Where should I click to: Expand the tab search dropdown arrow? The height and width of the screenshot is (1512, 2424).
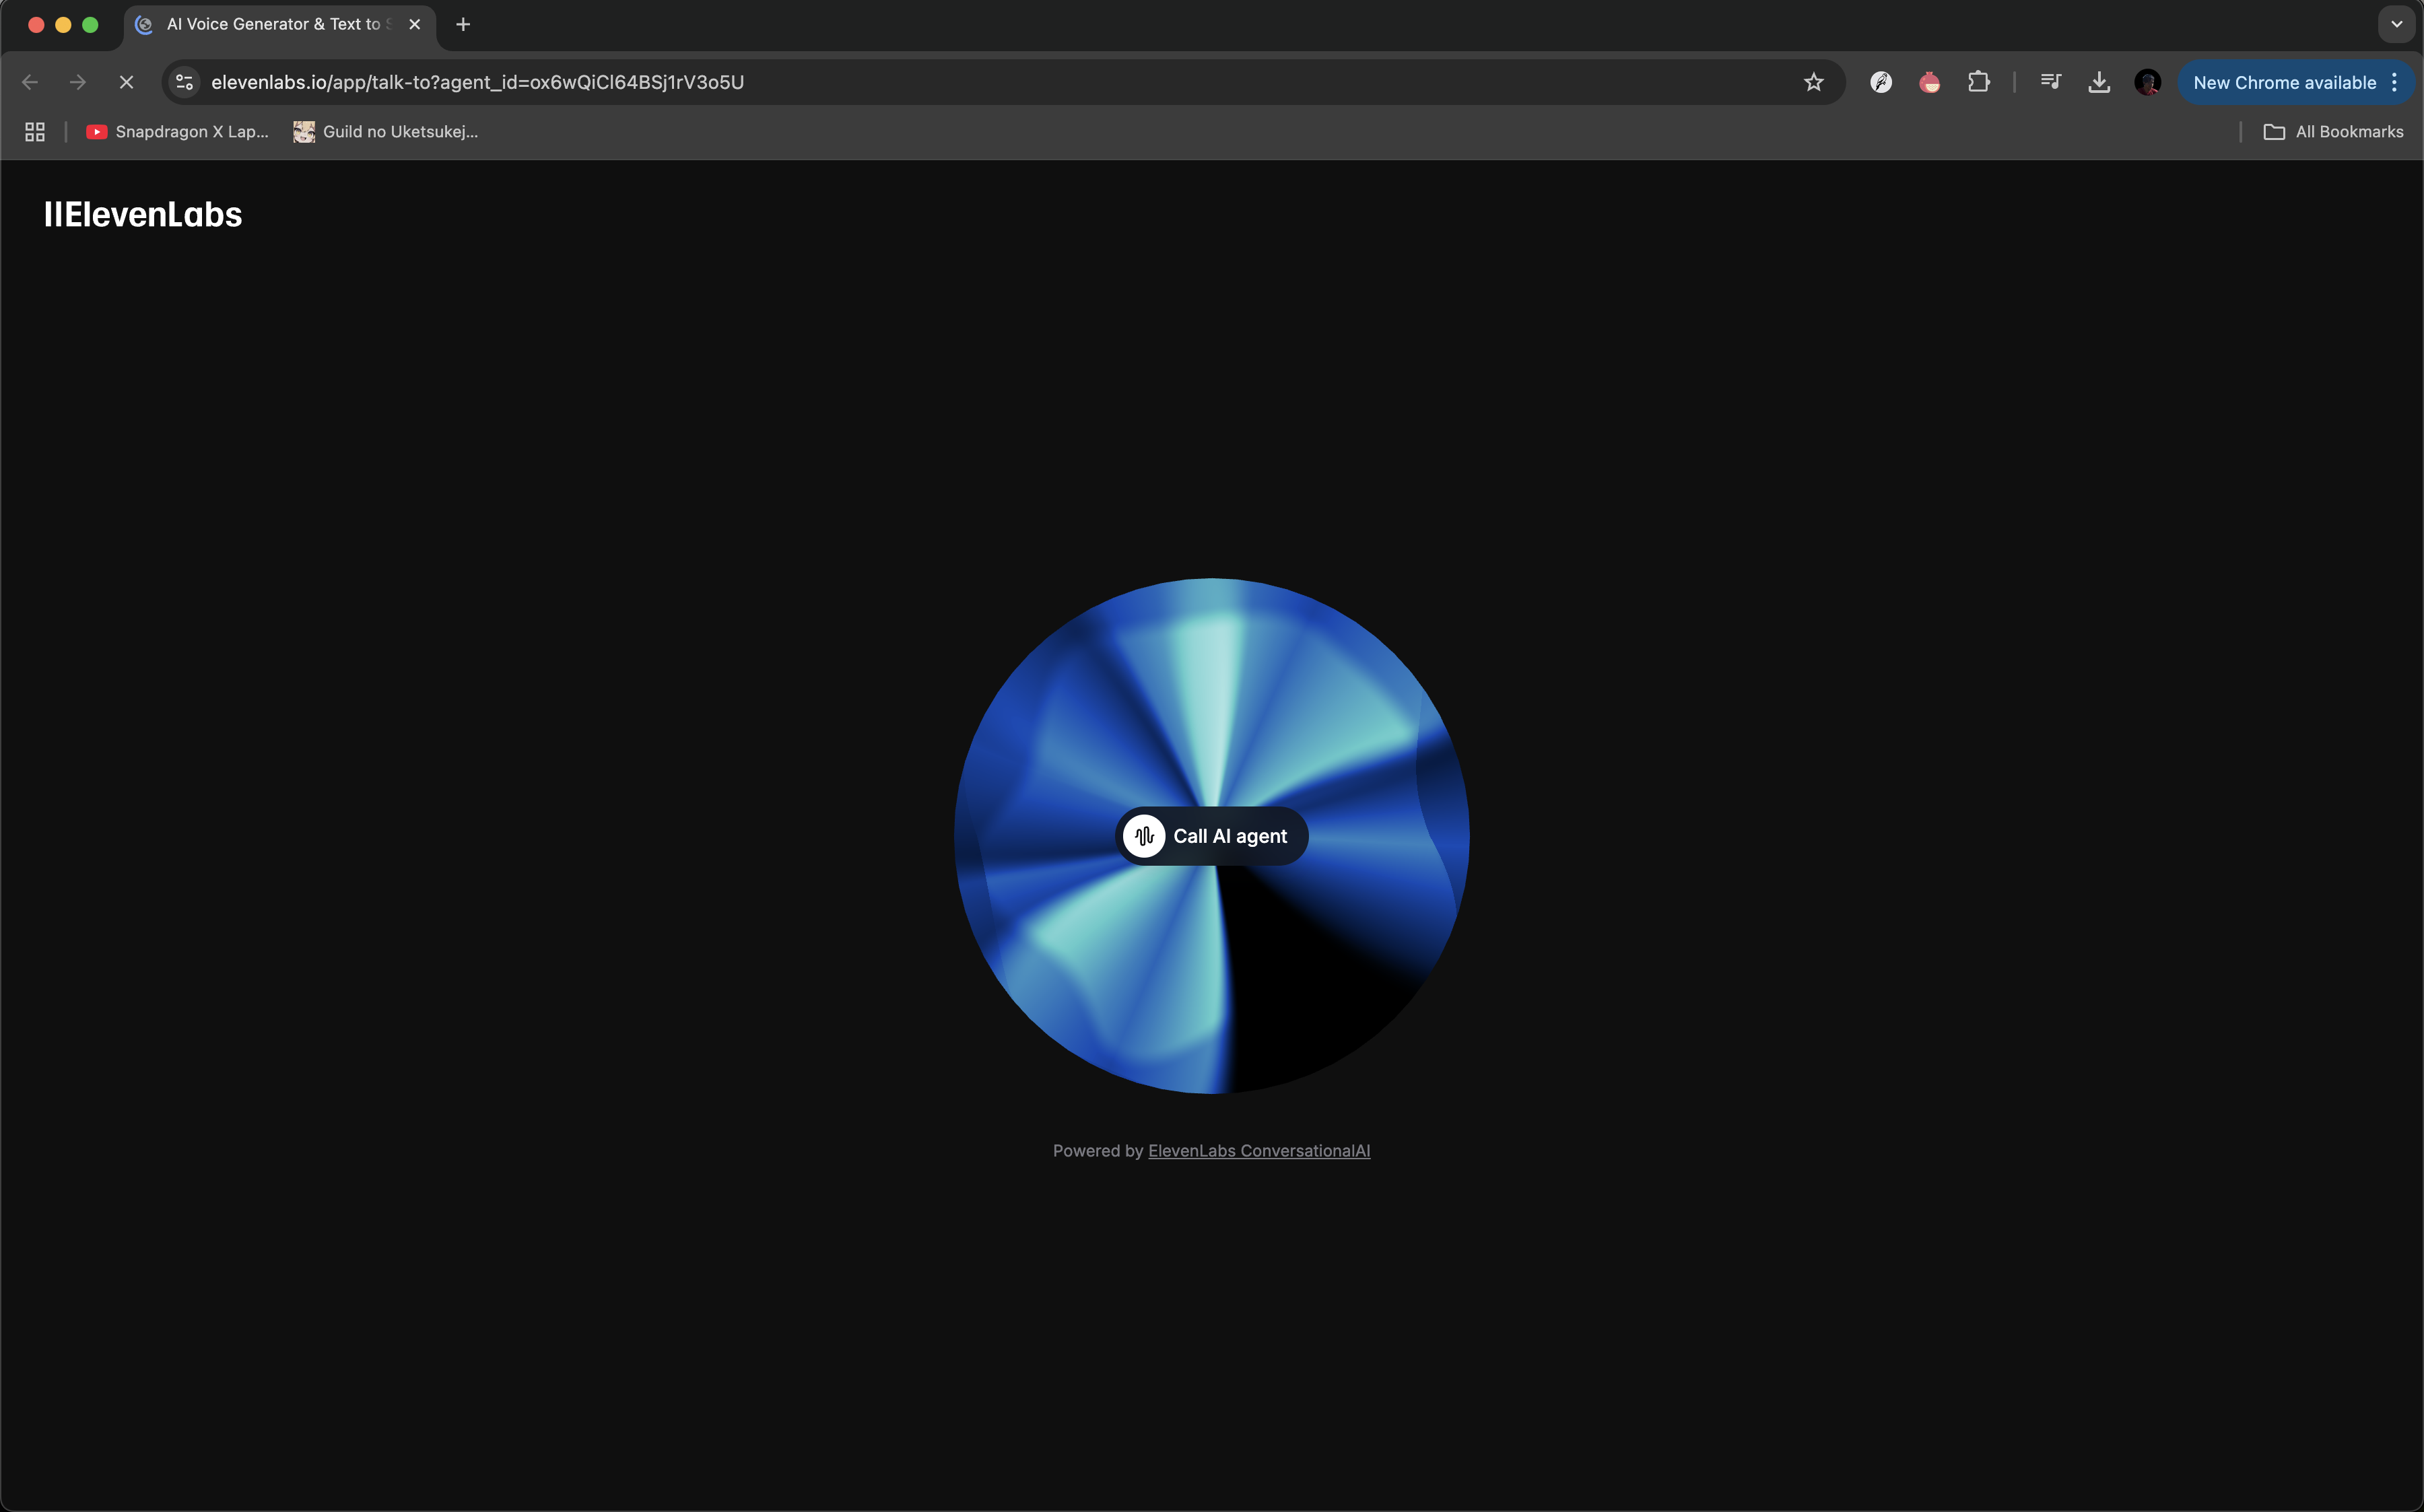coord(2396,24)
